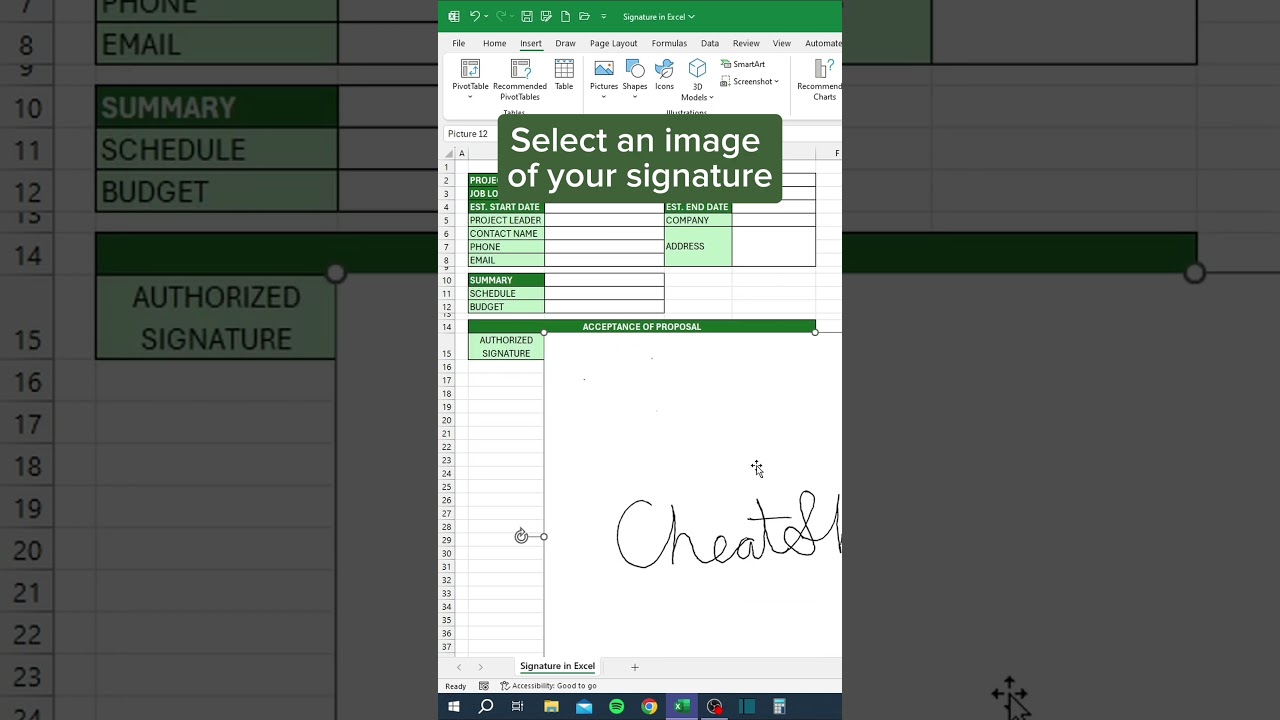Expand the Shapes dropdown arrow
Viewport: 1280px width, 720px height.
click(x=635, y=97)
